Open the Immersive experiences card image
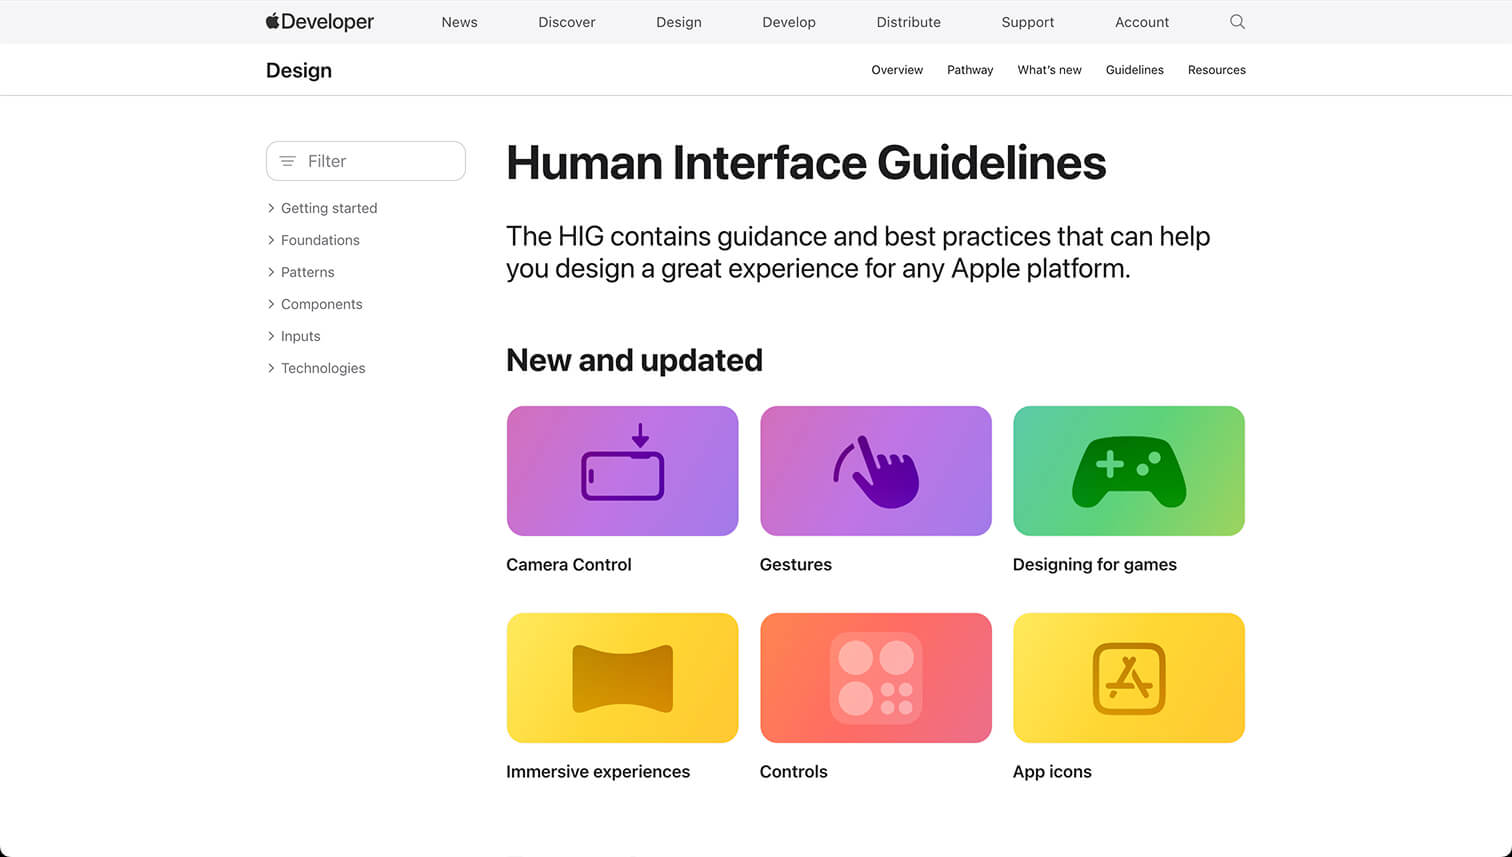 click(x=622, y=678)
